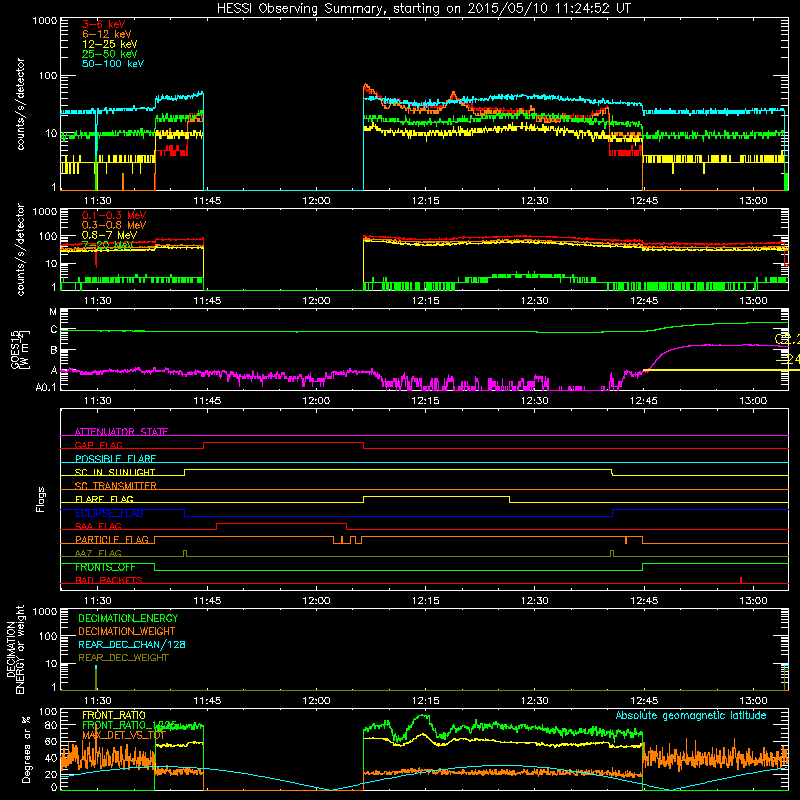
Task: Click the 11:30 tick under the keV plot
Action: (97, 200)
